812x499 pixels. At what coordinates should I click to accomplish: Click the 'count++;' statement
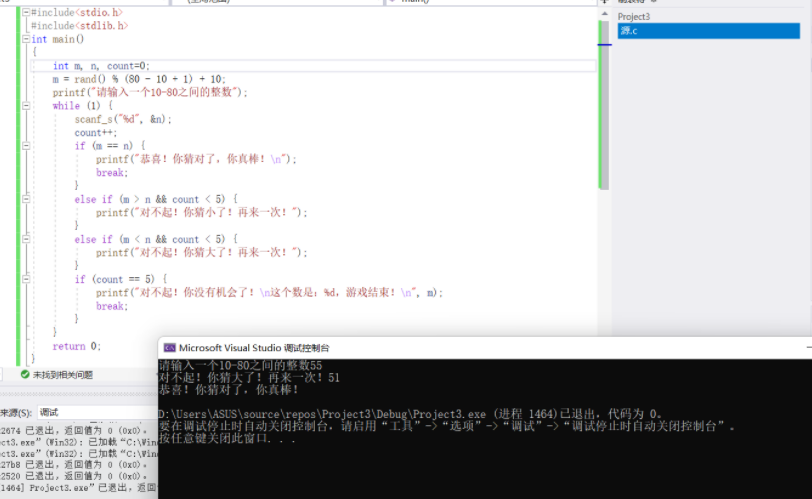pos(96,133)
